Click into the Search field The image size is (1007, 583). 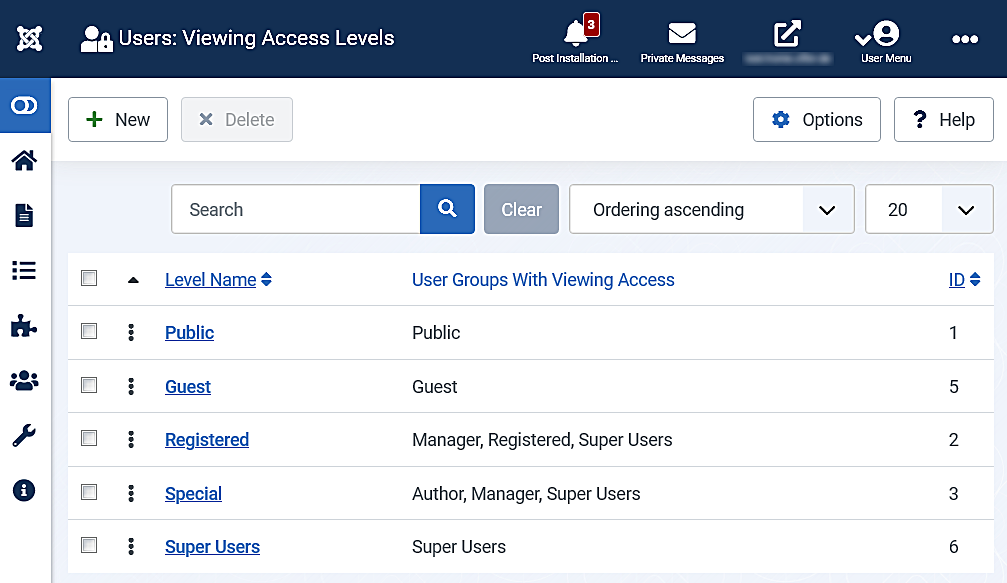pyautogui.click(x=296, y=210)
